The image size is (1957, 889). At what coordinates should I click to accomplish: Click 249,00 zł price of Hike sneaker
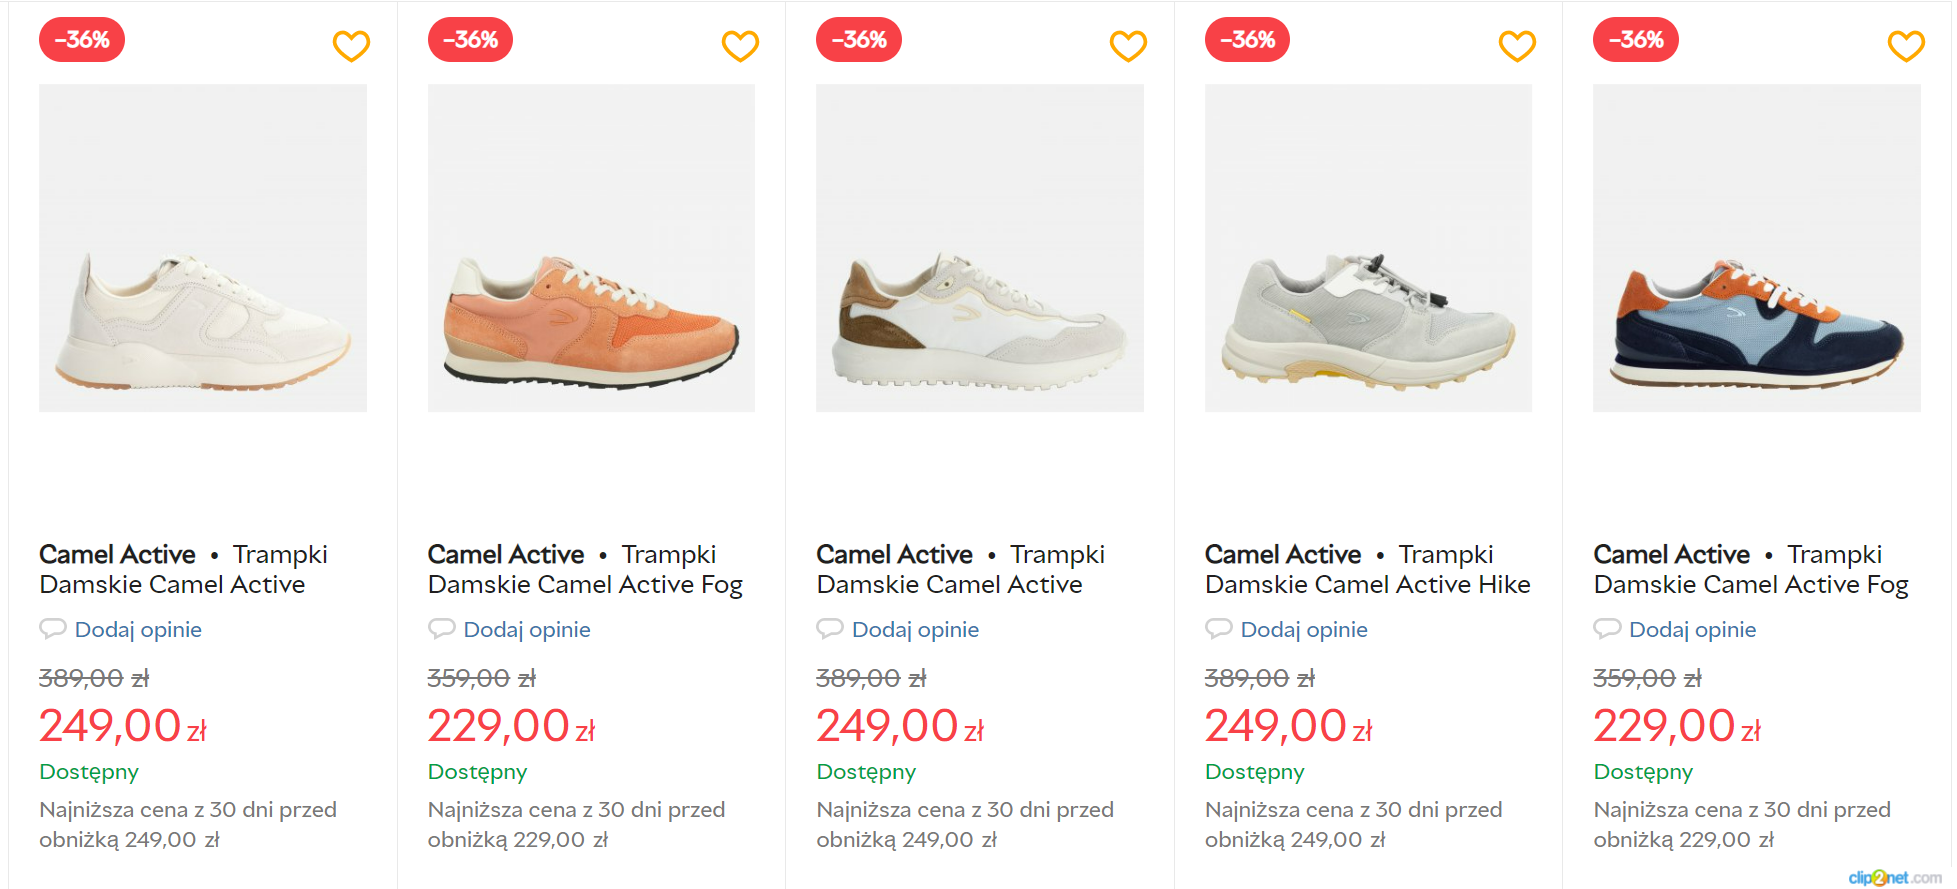[x=1288, y=726]
